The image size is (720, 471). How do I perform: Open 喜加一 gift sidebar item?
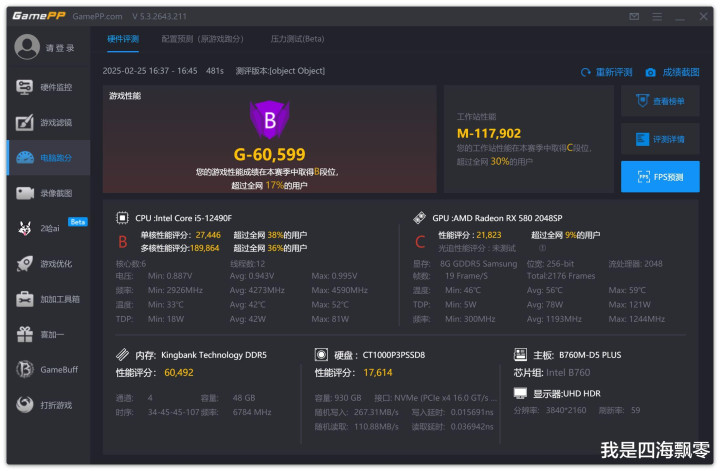pos(48,334)
